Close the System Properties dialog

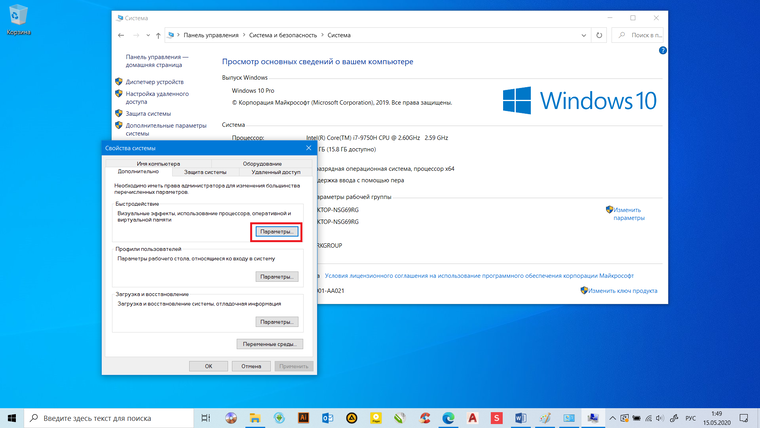(x=309, y=148)
